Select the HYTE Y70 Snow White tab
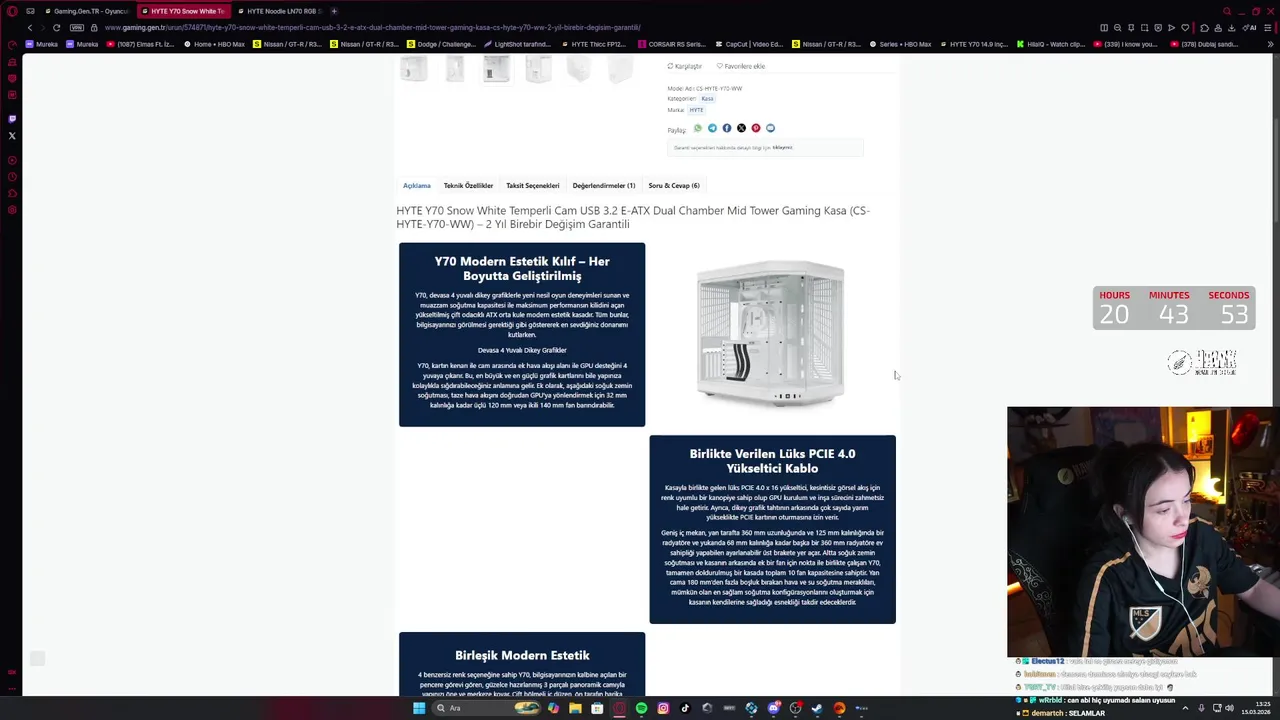Viewport: 1280px width, 720px height. [183, 11]
